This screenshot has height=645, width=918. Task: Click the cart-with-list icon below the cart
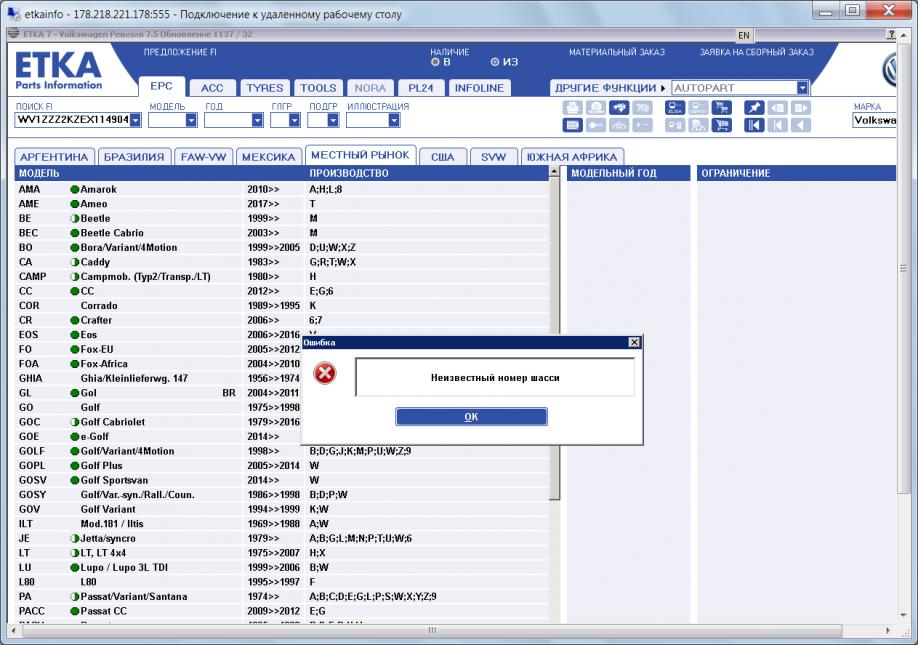[x=721, y=125]
